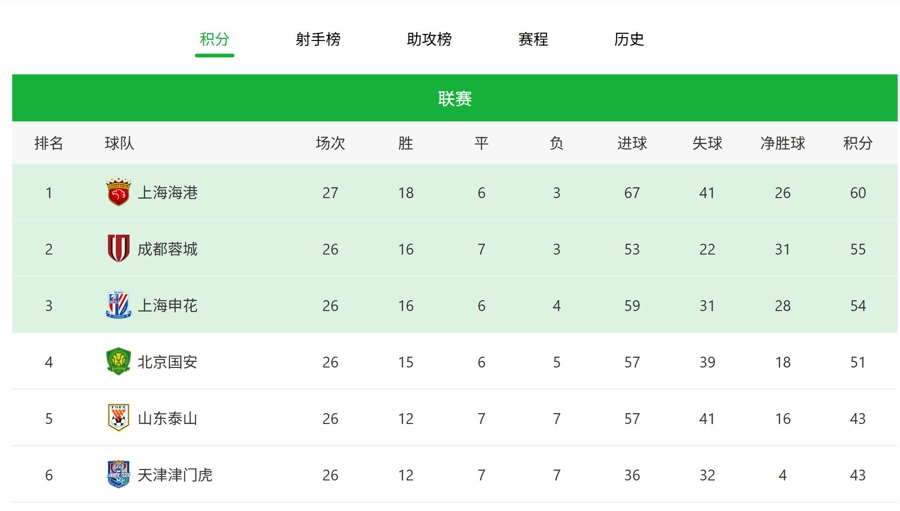Viewport: 900px width, 511px height.
Task: Click the Beijing Guoan (北京国安) green crest
Action: (x=118, y=362)
